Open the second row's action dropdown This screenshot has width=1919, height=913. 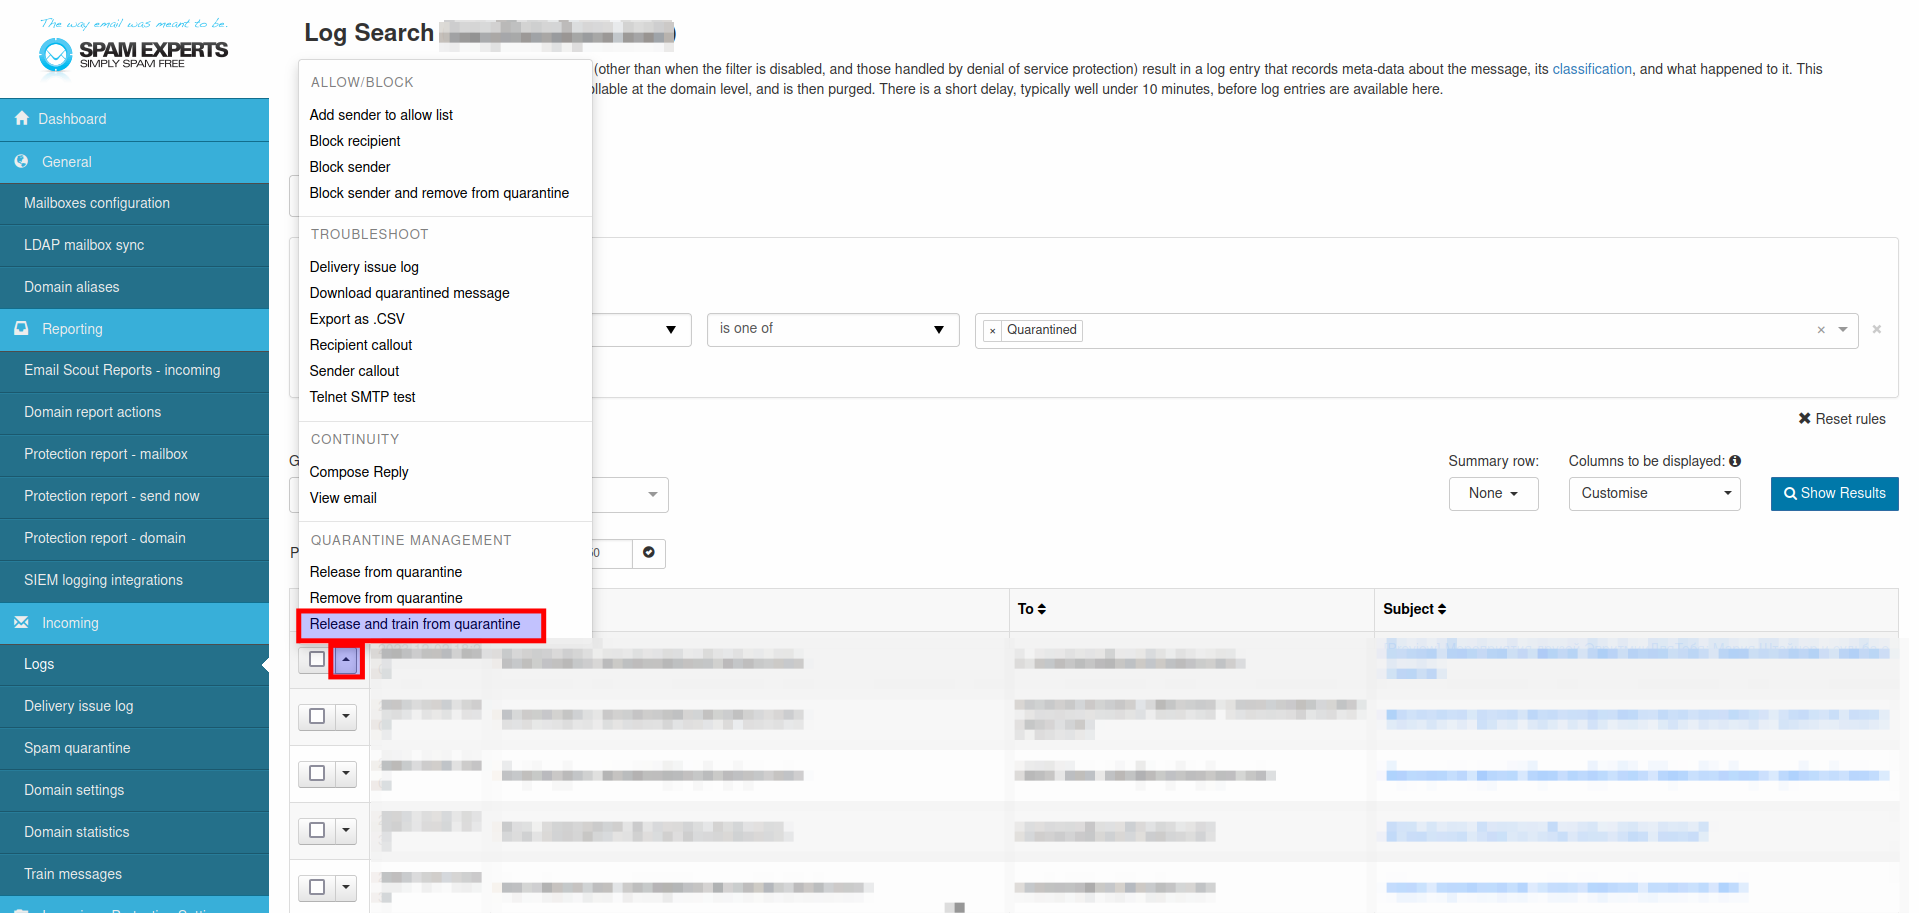coord(346,716)
